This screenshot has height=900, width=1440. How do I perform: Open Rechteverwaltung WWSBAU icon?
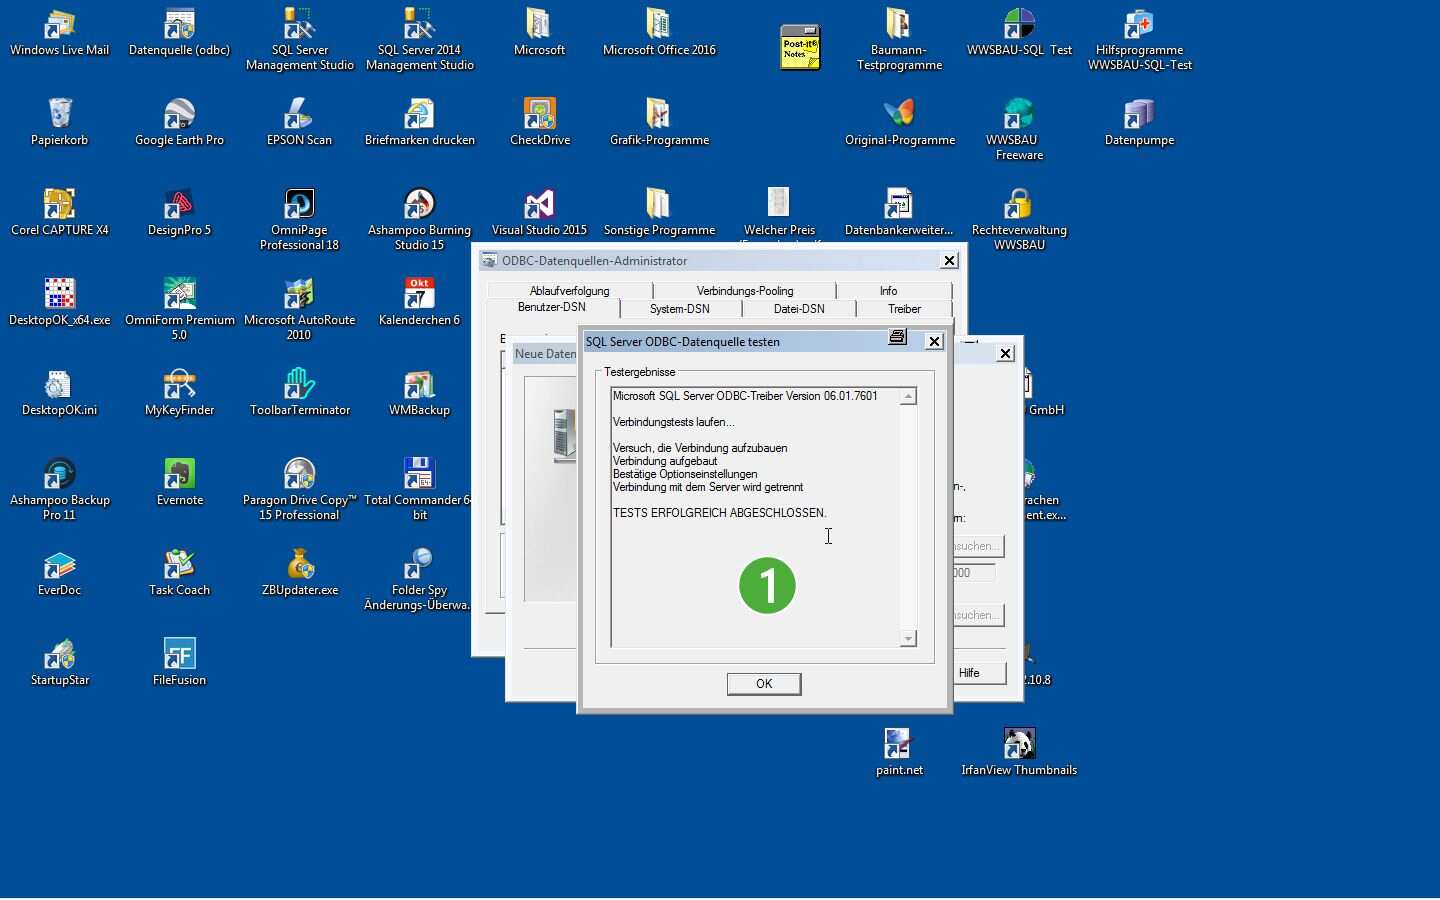1020,220
